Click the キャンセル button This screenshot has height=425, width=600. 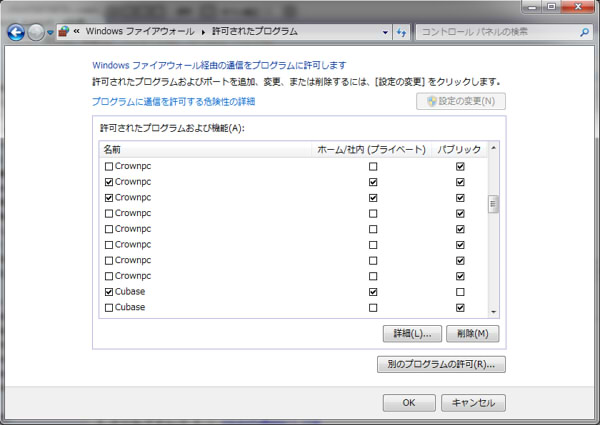pyautogui.click(x=473, y=403)
